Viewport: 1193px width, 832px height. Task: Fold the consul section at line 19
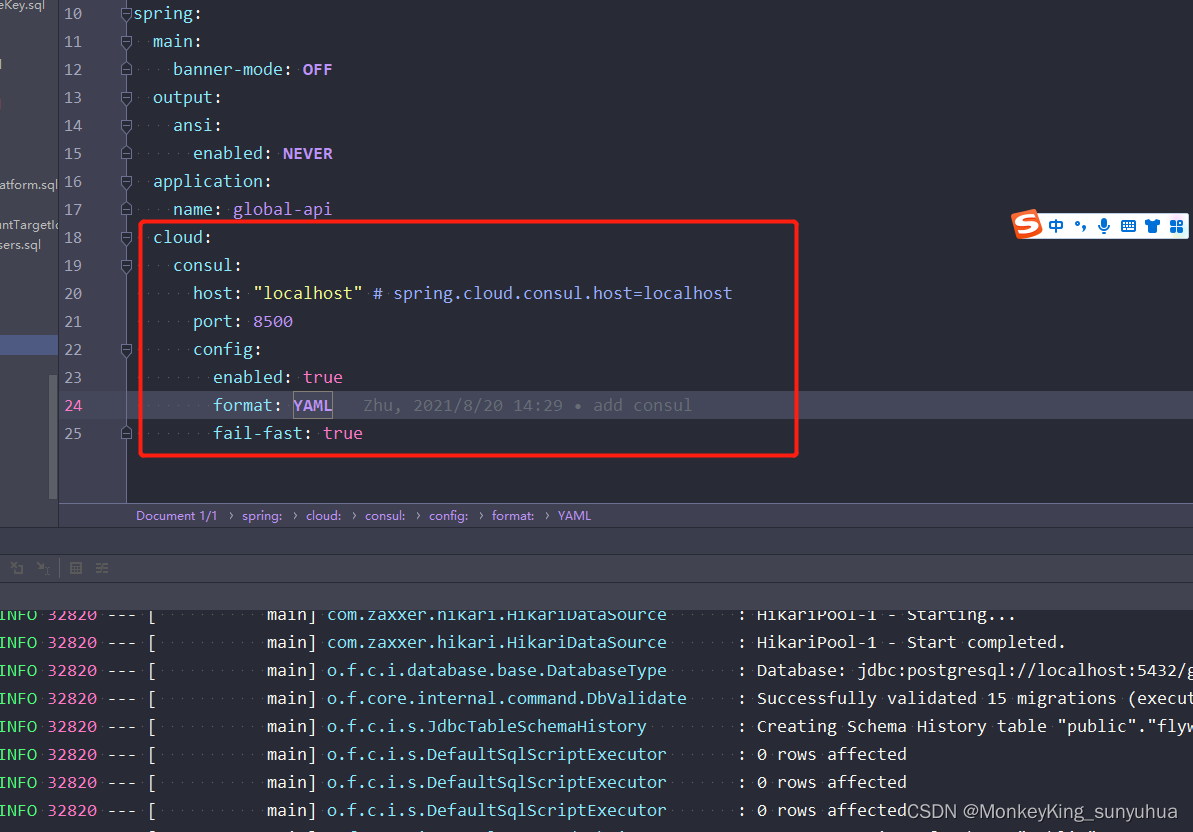click(126, 266)
